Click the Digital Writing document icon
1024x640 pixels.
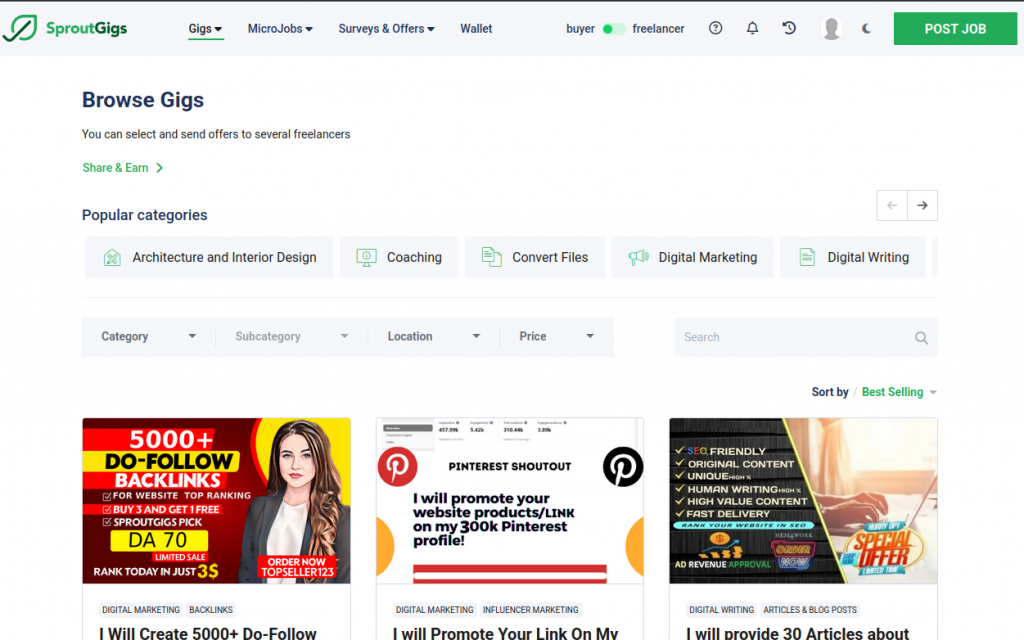click(x=807, y=257)
